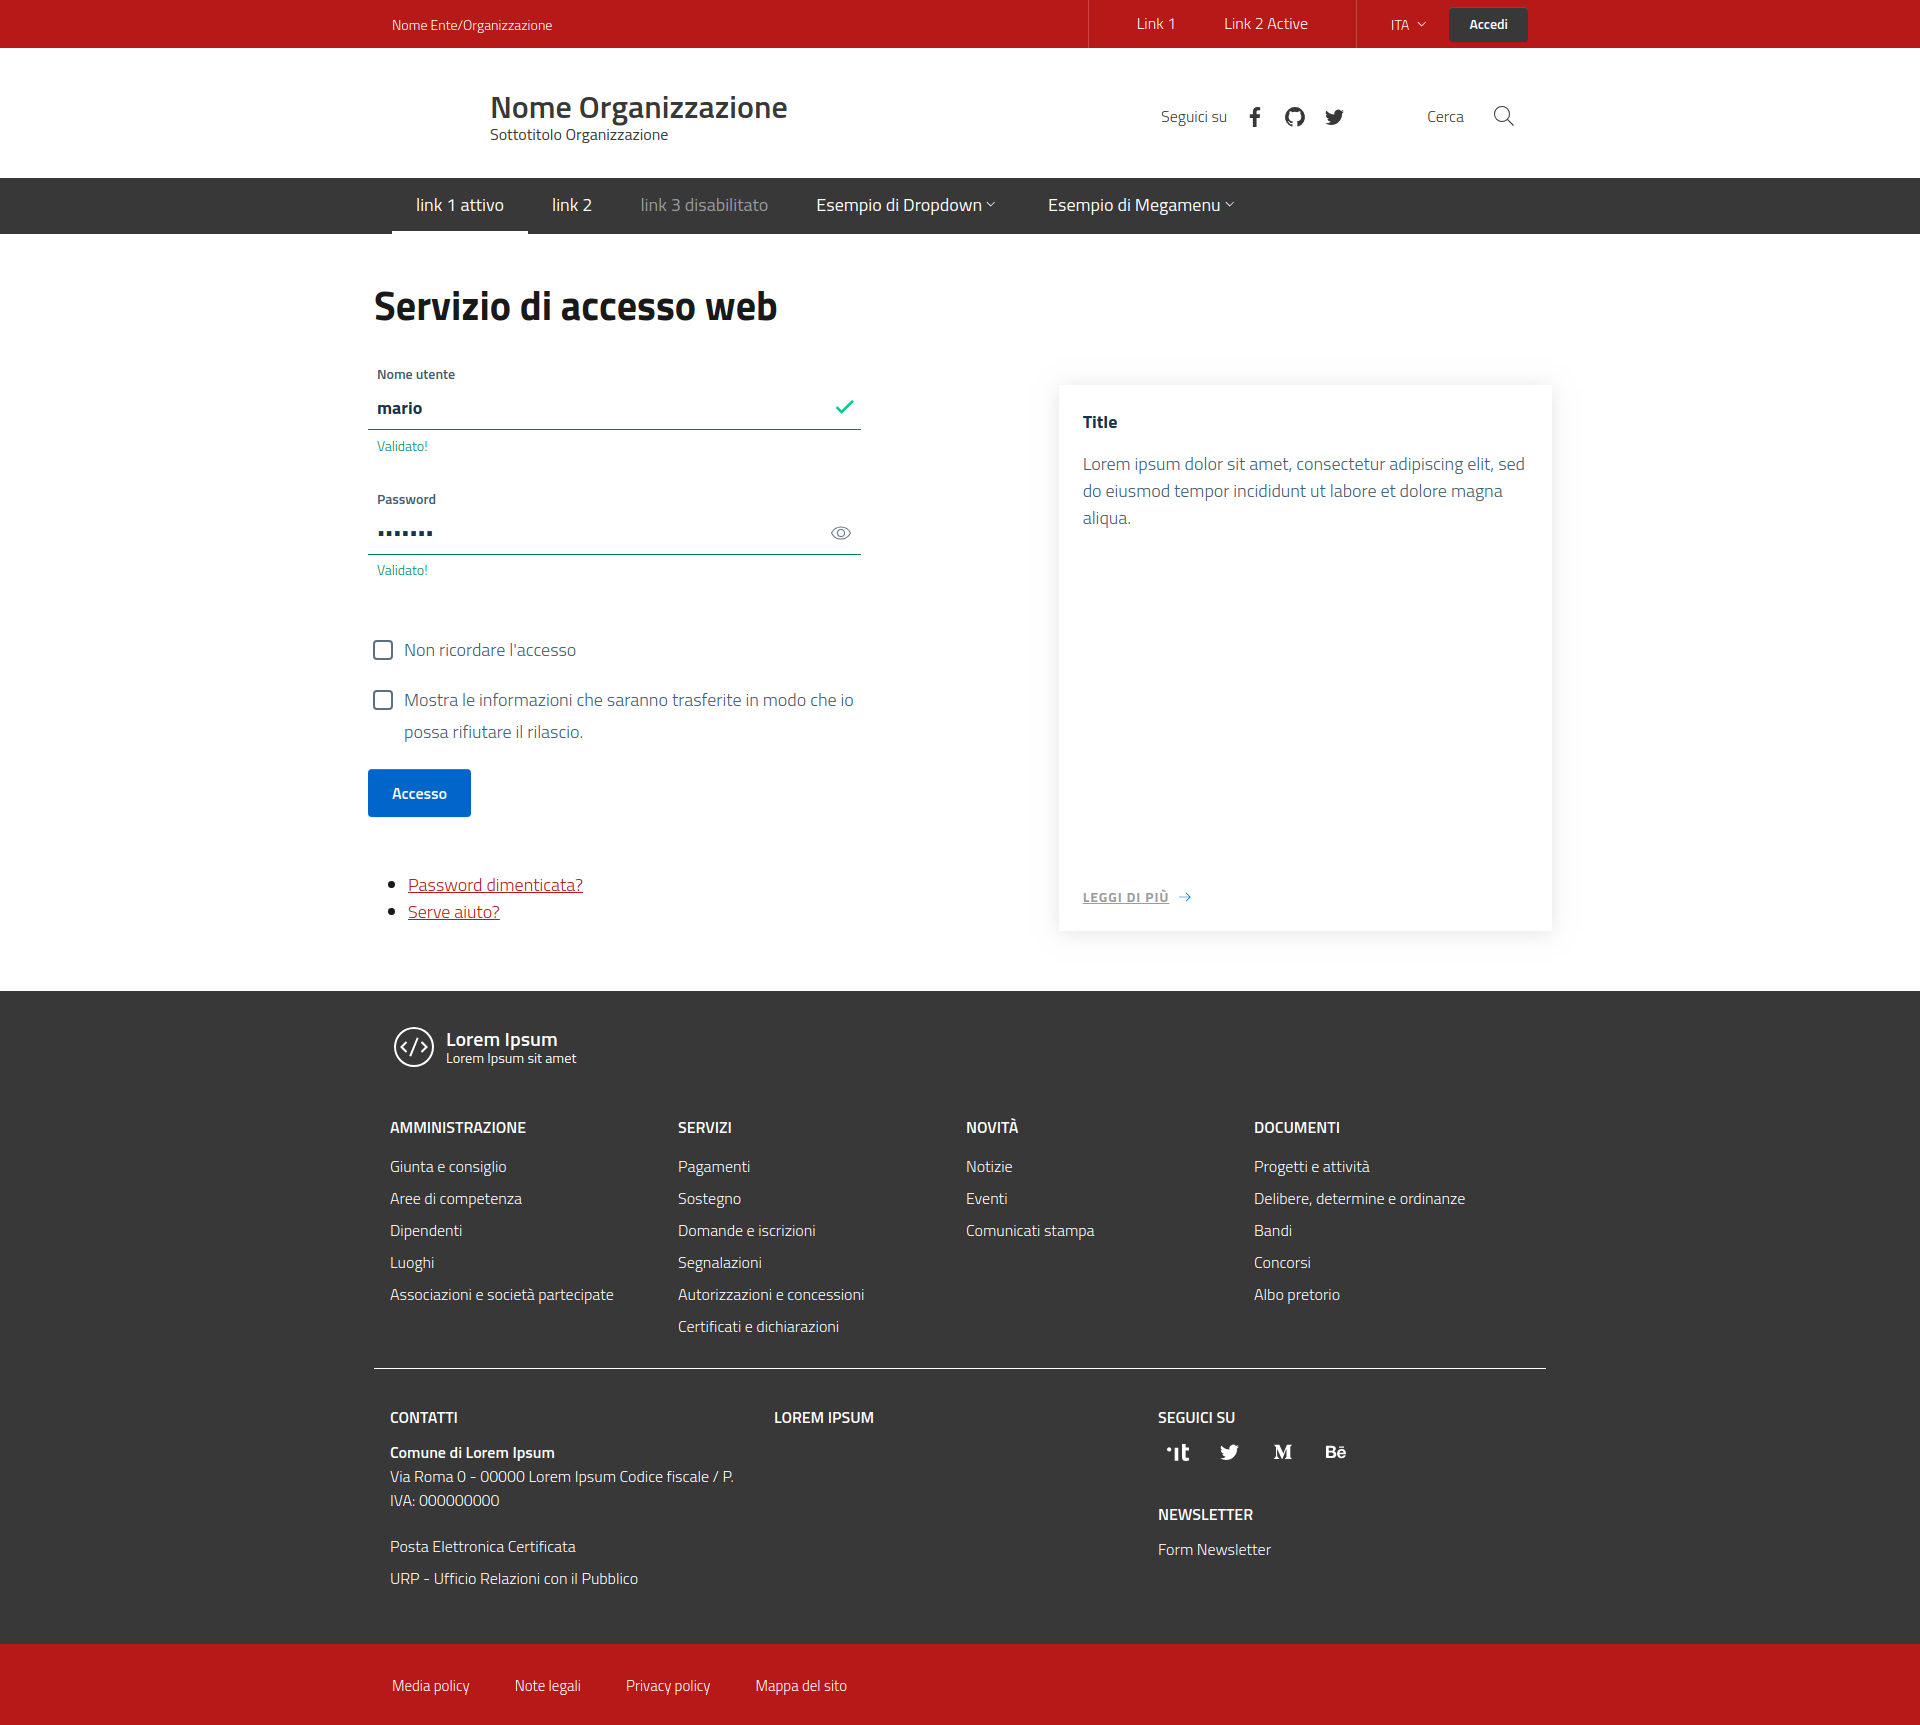
Task: Click the search magnifier icon
Action: pos(1503,116)
